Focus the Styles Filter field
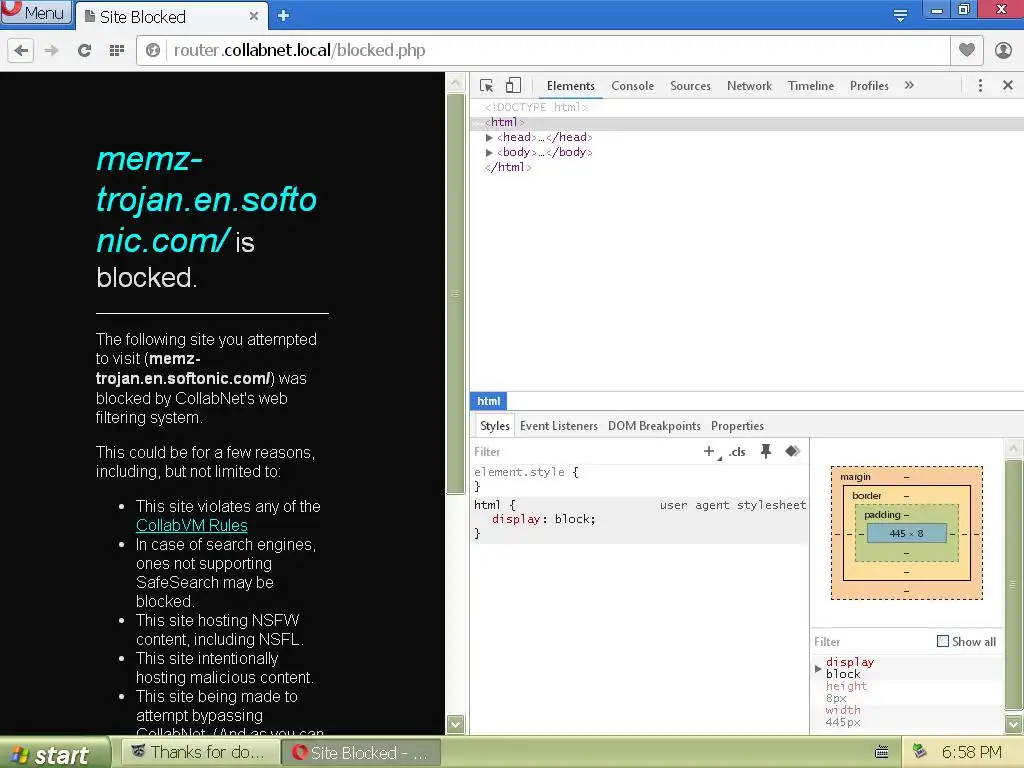 tap(584, 452)
